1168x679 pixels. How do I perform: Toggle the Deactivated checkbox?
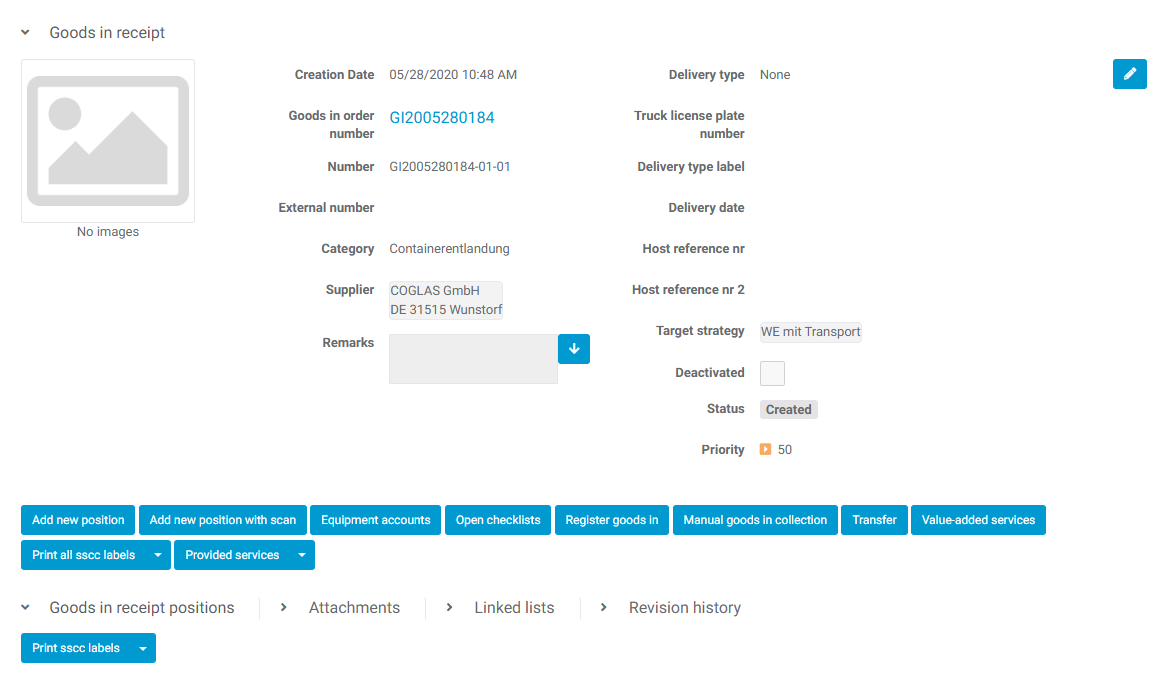tap(772, 374)
